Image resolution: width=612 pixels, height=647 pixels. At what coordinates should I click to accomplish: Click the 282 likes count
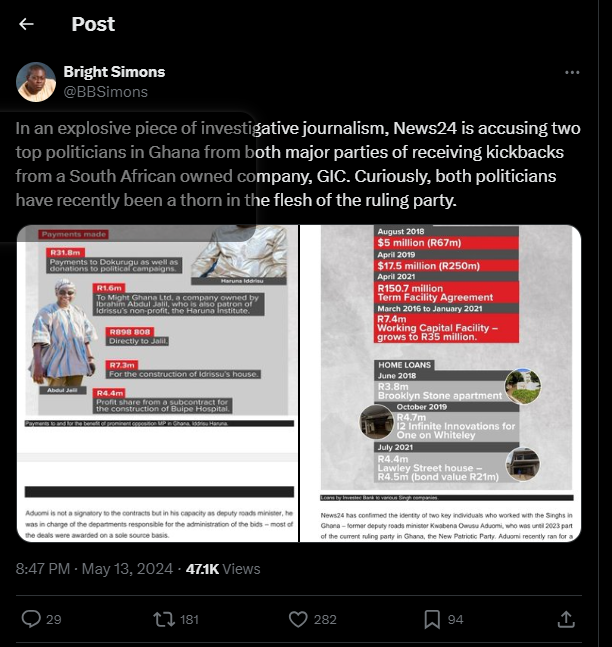tap(325, 620)
